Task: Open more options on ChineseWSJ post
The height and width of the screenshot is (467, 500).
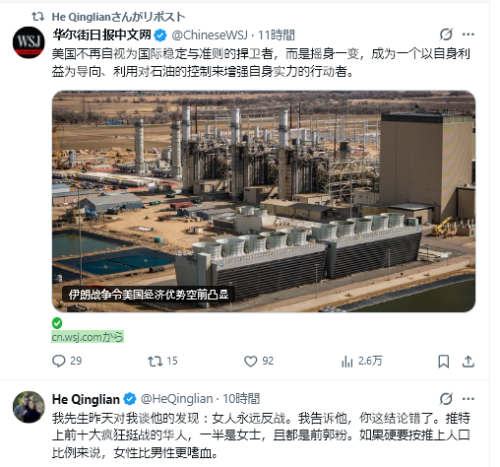Action: click(x=468, y=34)
